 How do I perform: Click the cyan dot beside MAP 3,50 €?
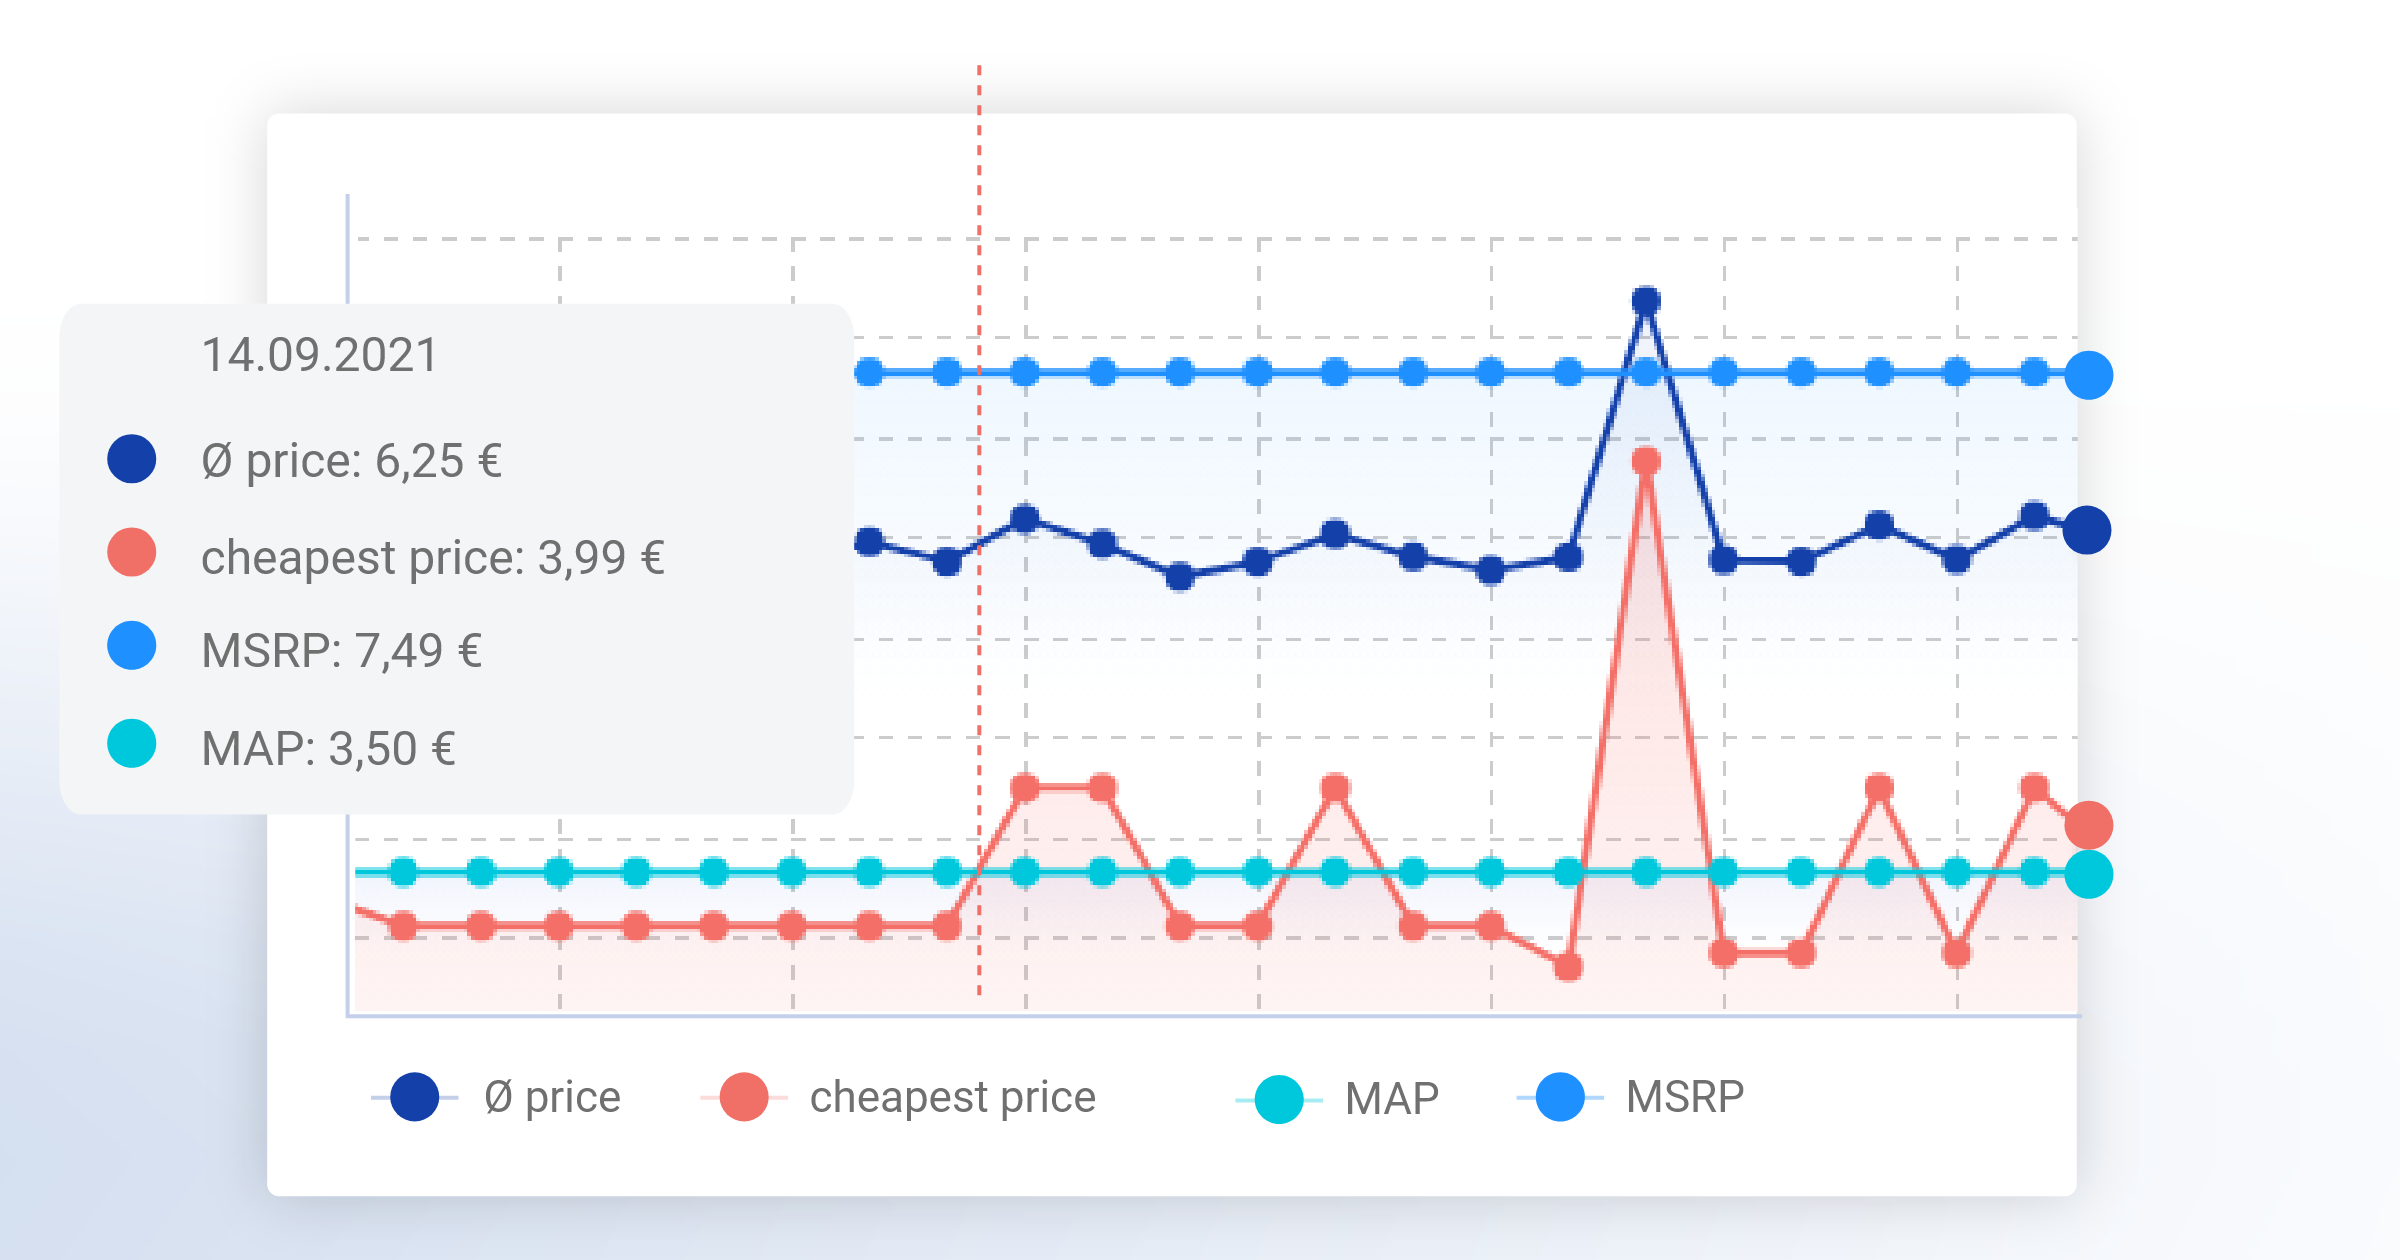tap(132, 744)
